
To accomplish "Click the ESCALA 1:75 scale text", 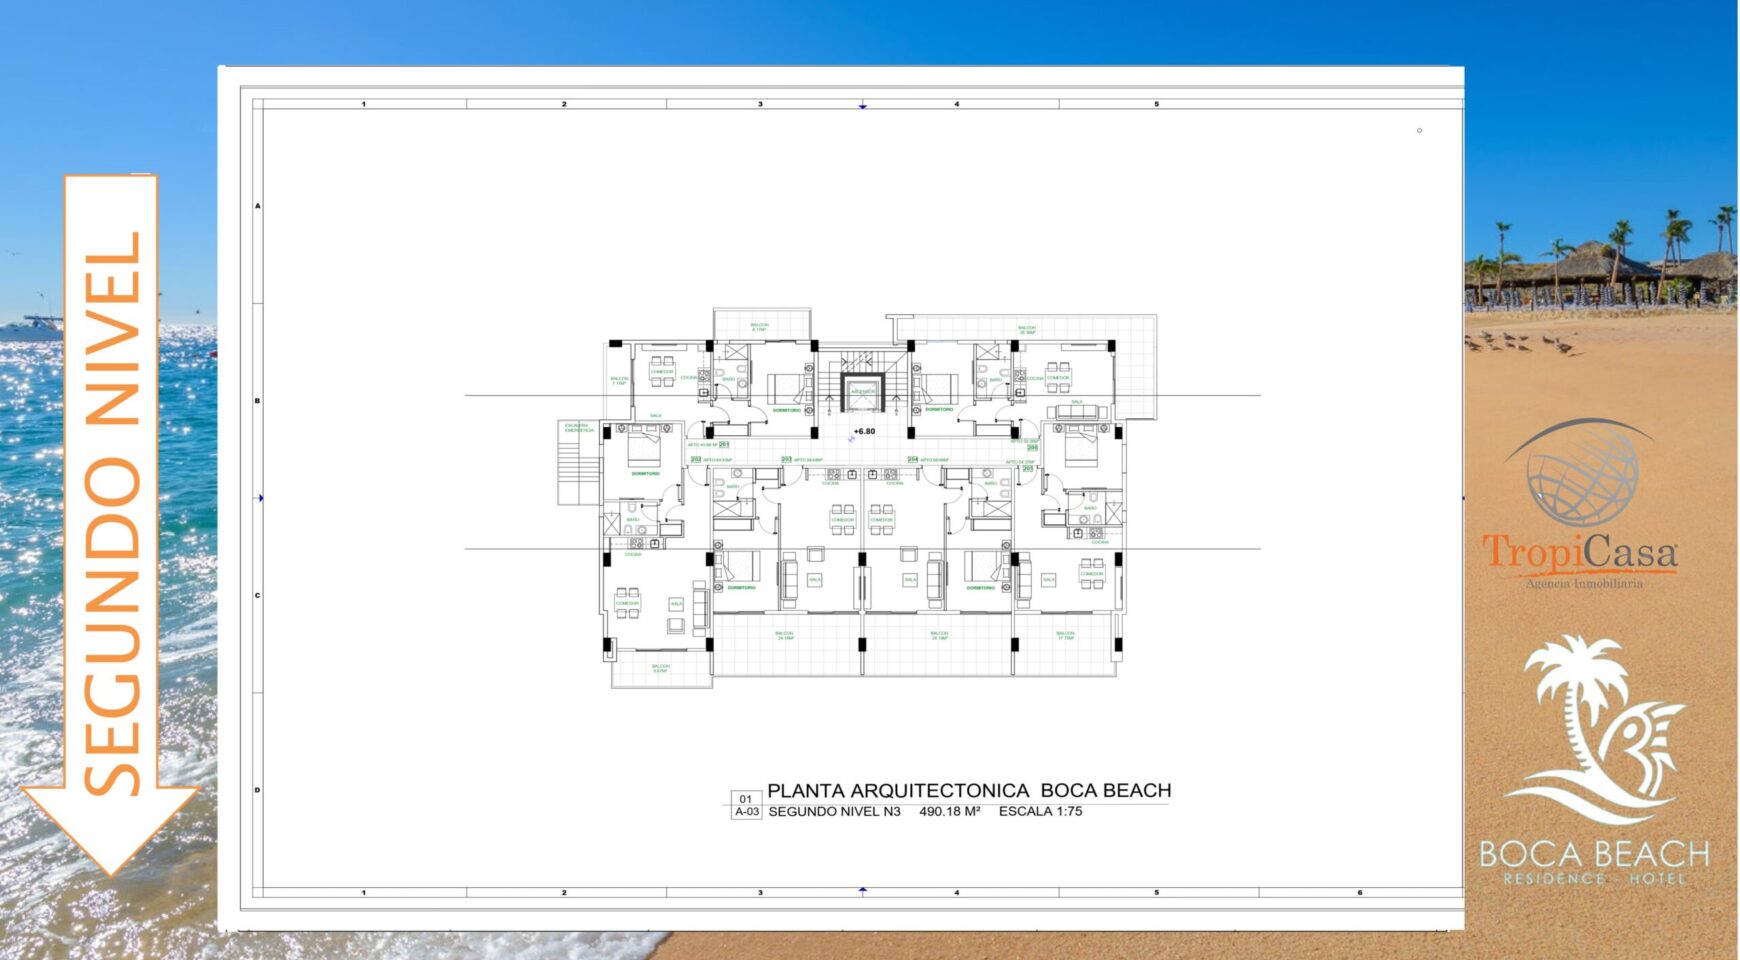I will tap(1040, 811).
